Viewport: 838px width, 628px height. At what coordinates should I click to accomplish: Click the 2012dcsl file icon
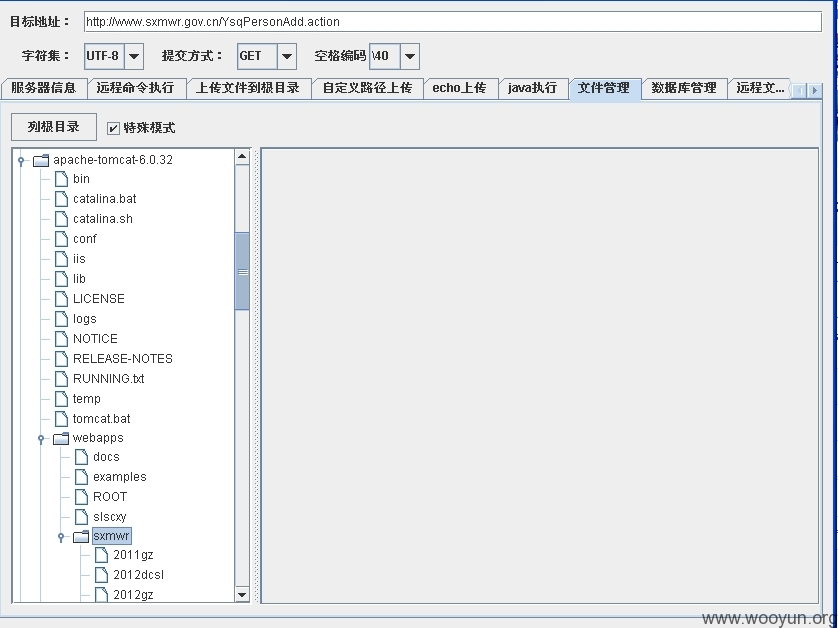pos(102,575)
